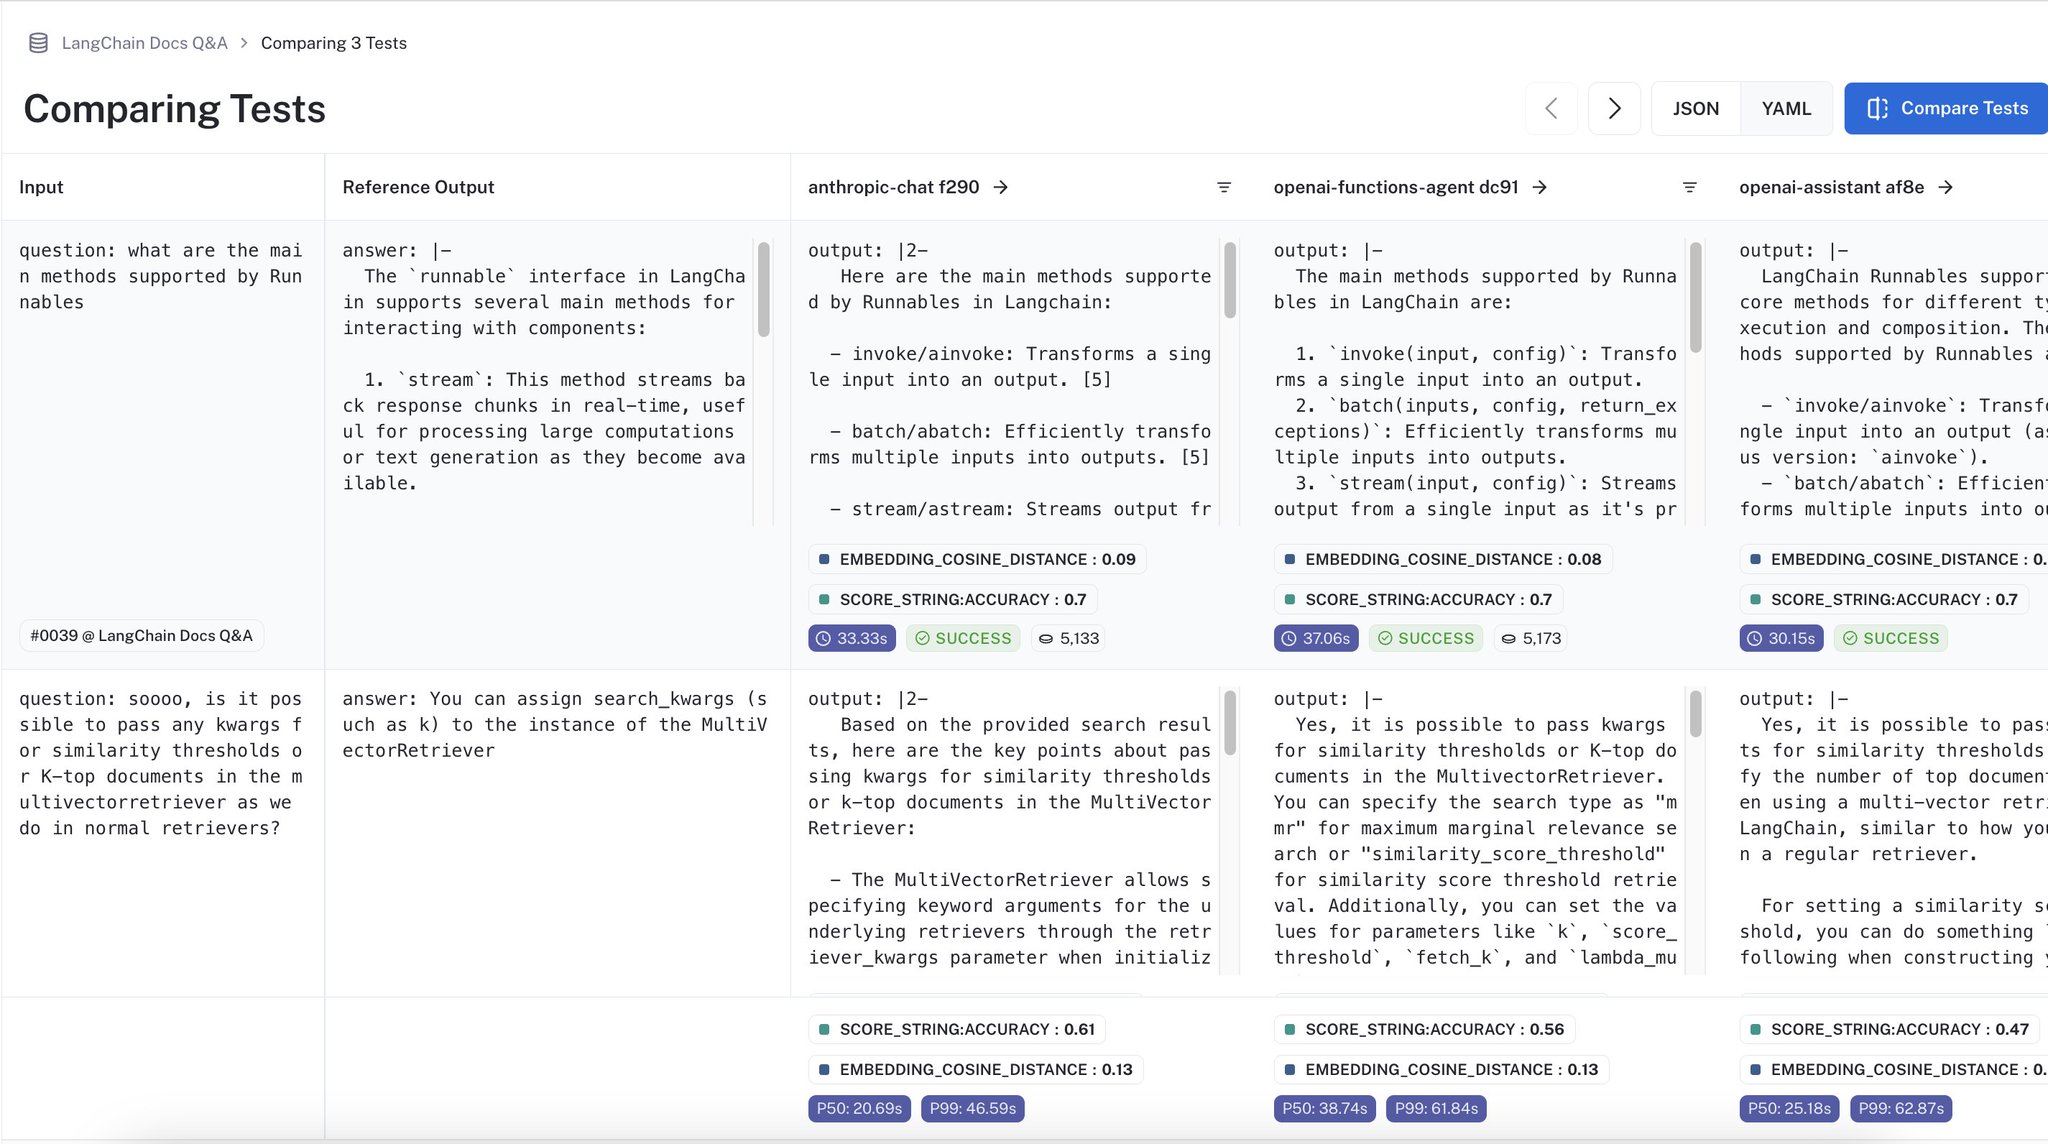2048x1144 pixels.
Task: Click the P50: 20.69s badge
Action: click(859, 1108)
